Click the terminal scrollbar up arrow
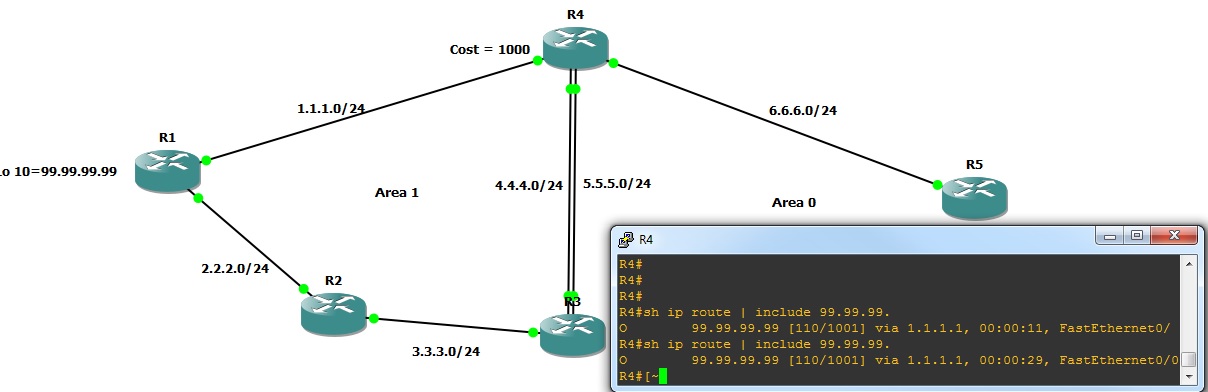This screenshot has width=1208, height=392. 1188,264
